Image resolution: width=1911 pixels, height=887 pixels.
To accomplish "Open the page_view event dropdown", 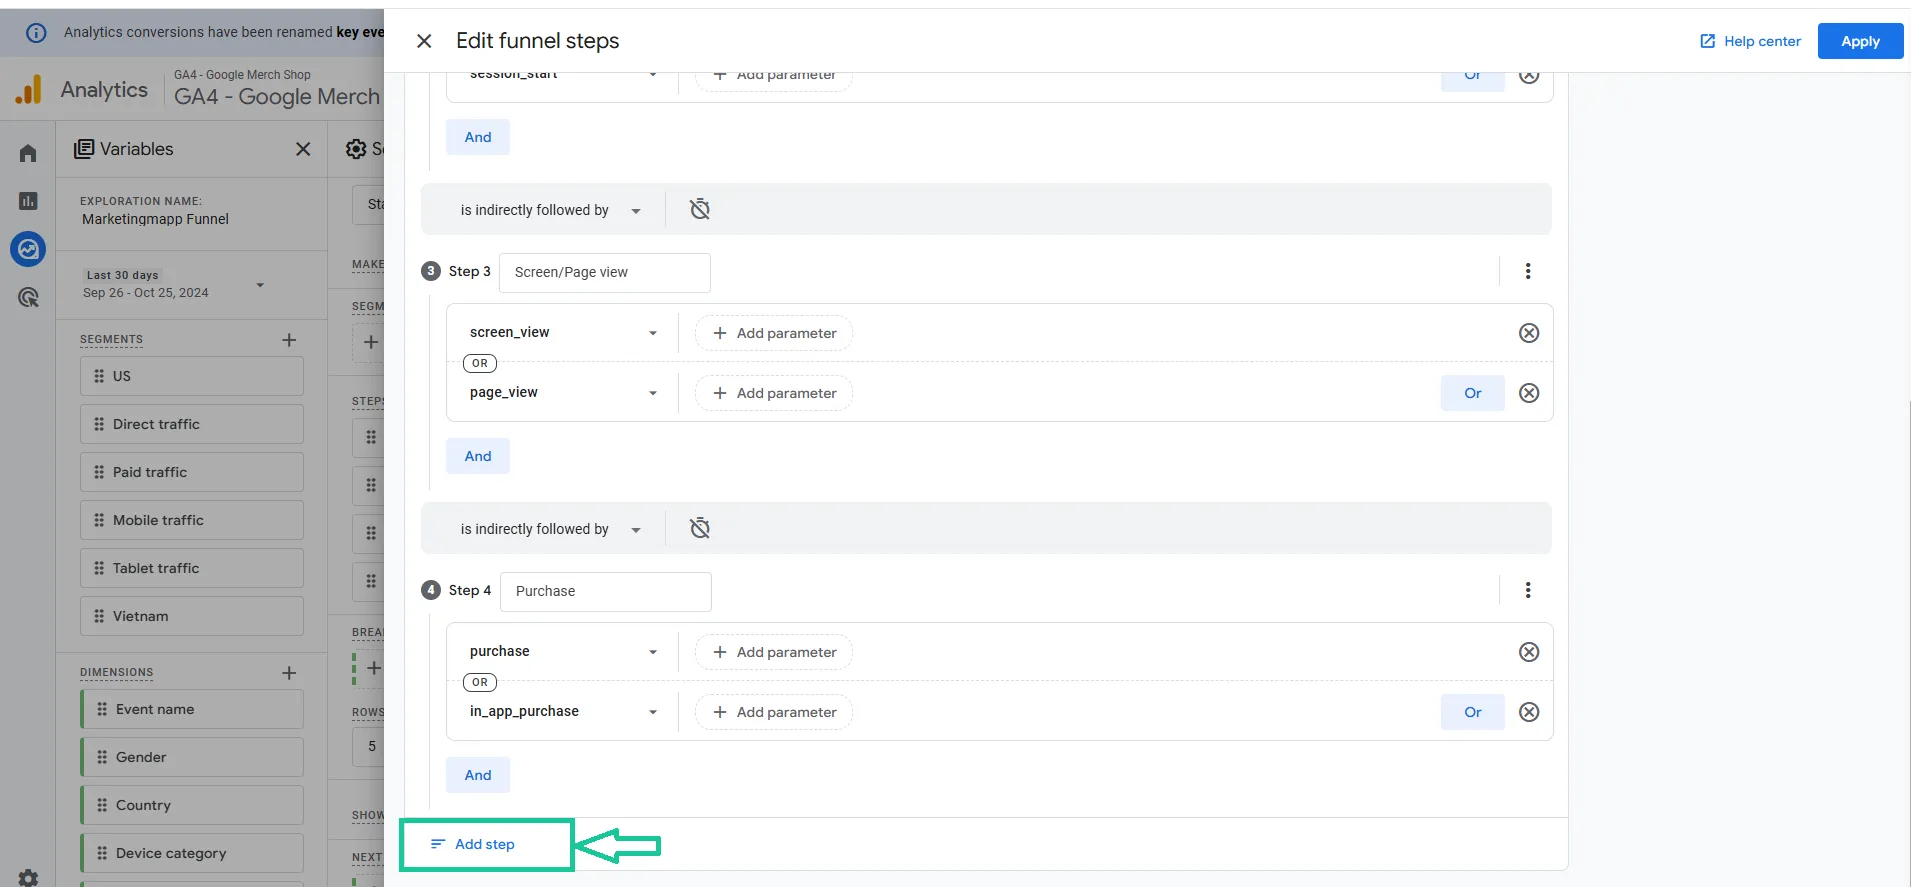I will (x=563, y=393).
